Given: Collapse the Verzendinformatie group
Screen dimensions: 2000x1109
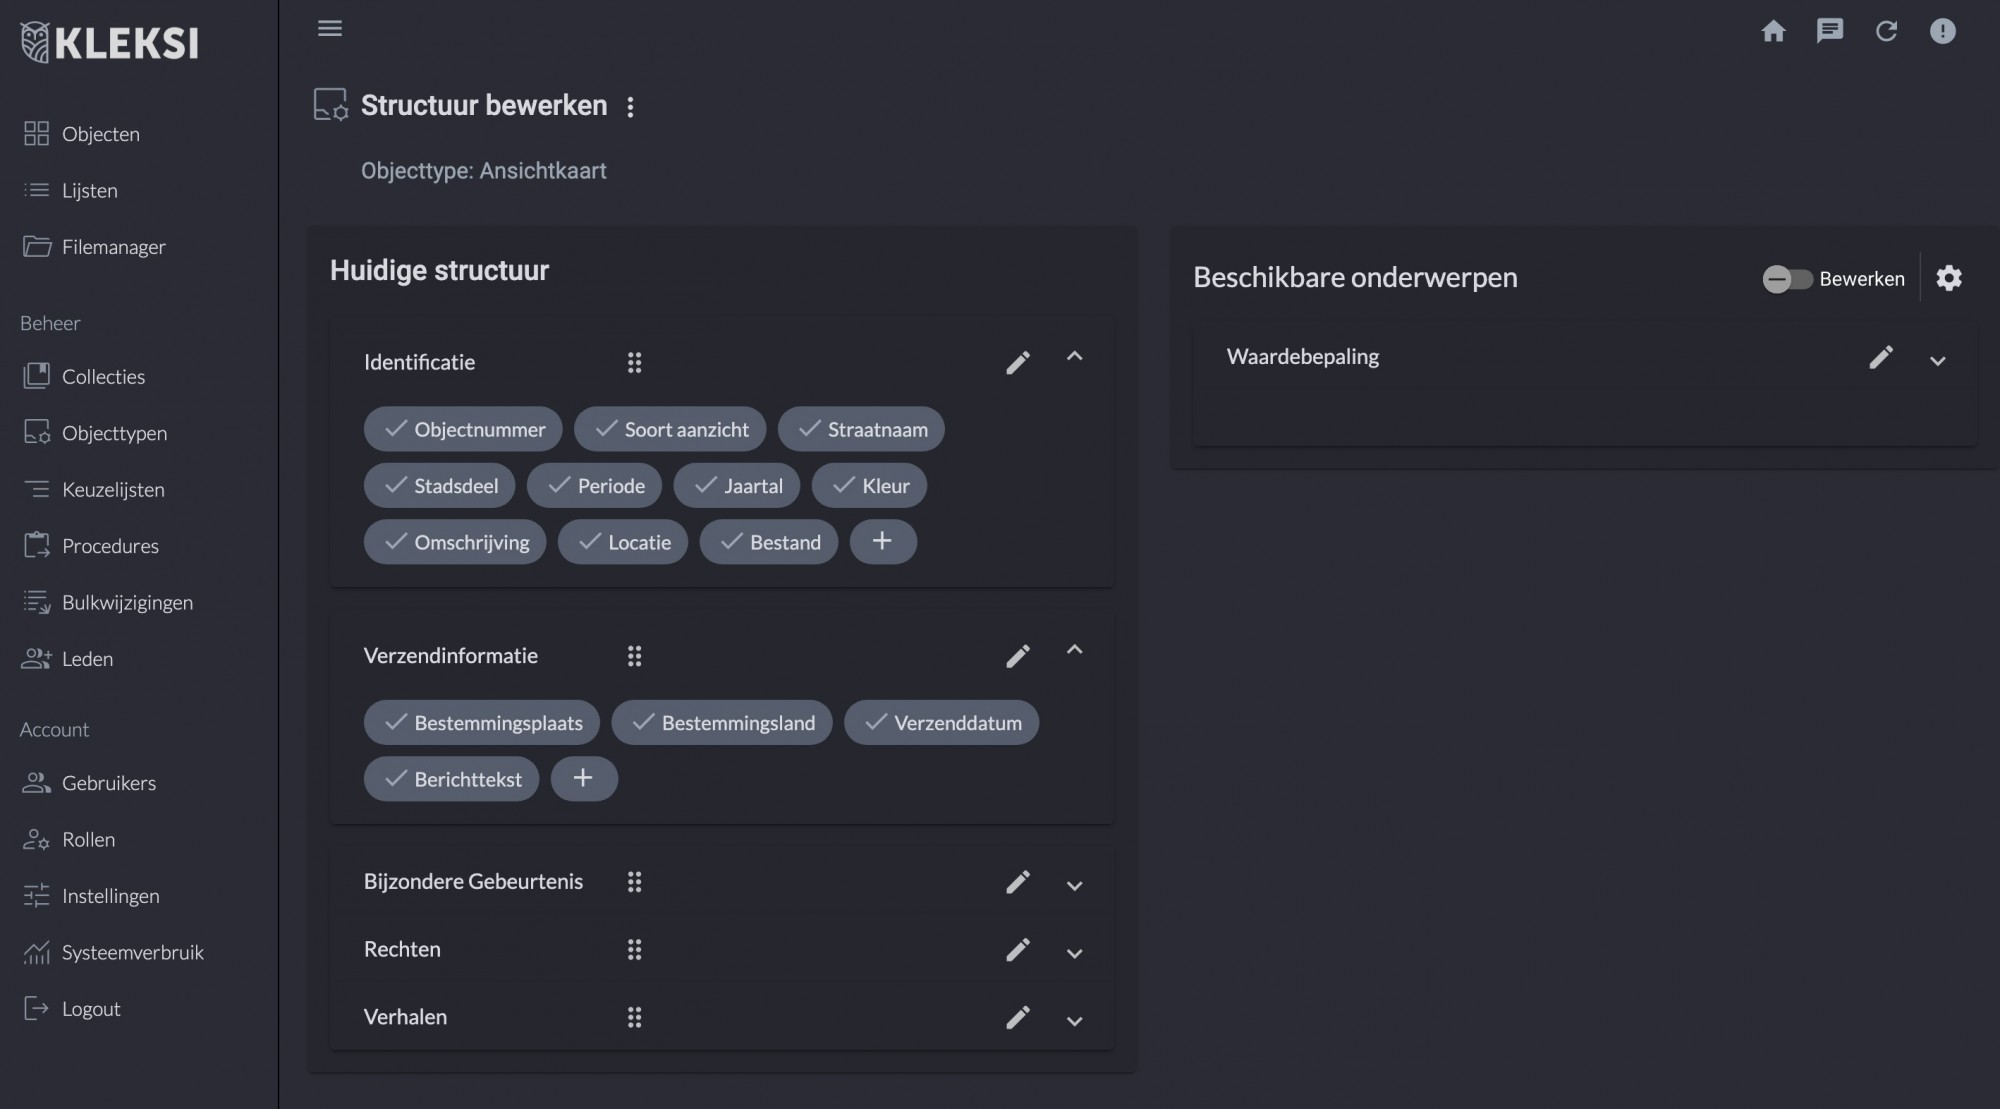Looking at the screenshot, I should point(1075,650).
